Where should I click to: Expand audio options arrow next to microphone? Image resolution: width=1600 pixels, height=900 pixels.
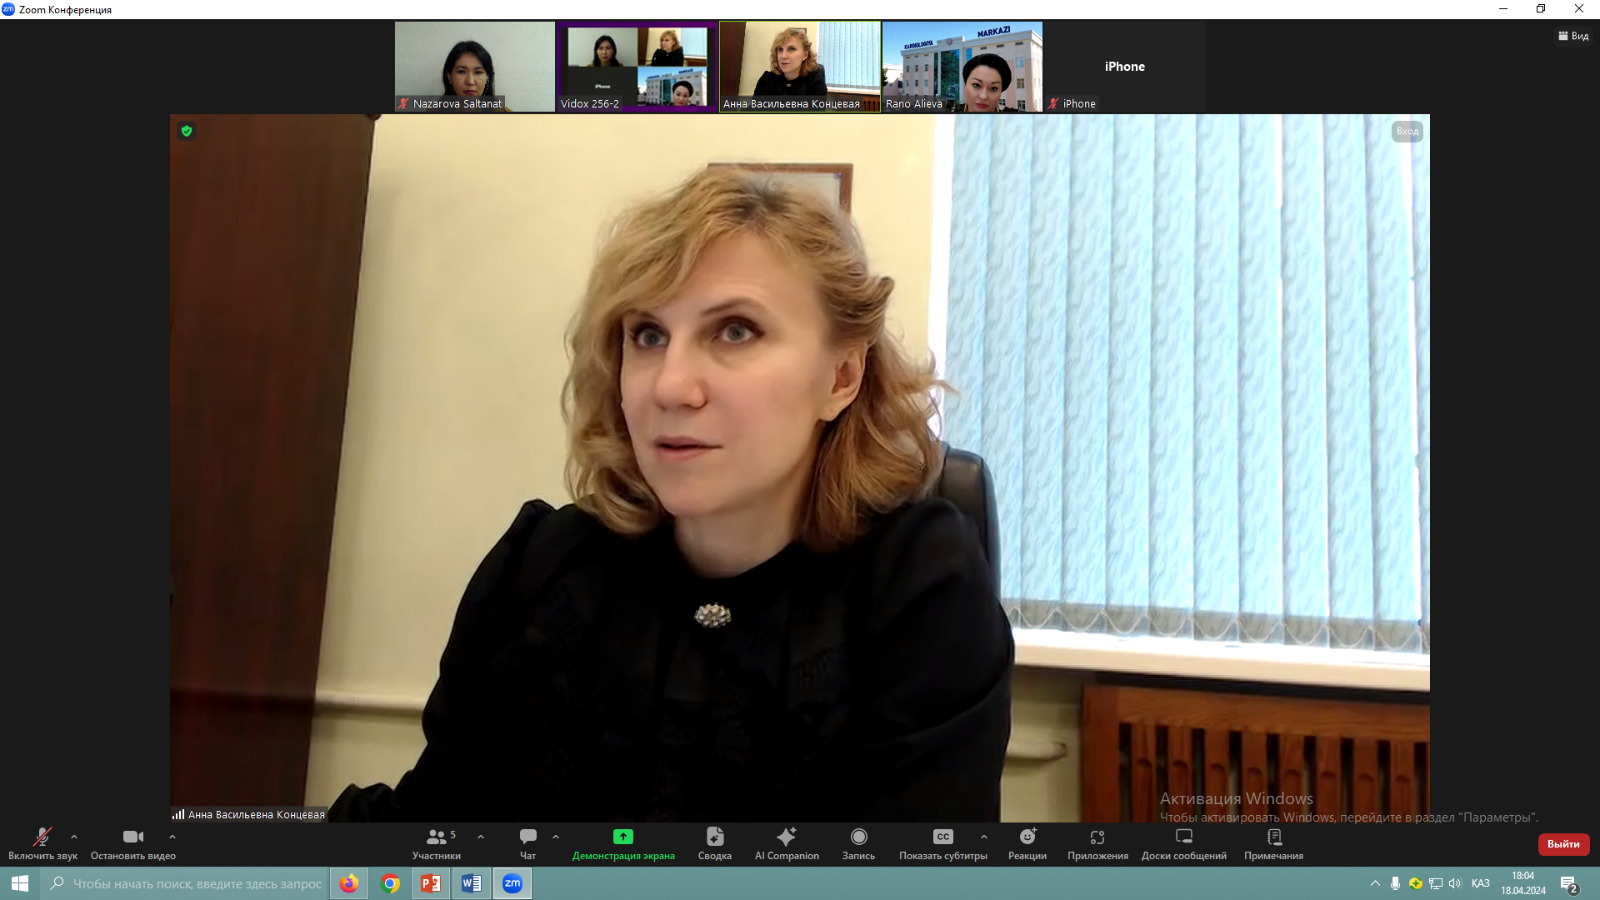[x=74, y=837]
